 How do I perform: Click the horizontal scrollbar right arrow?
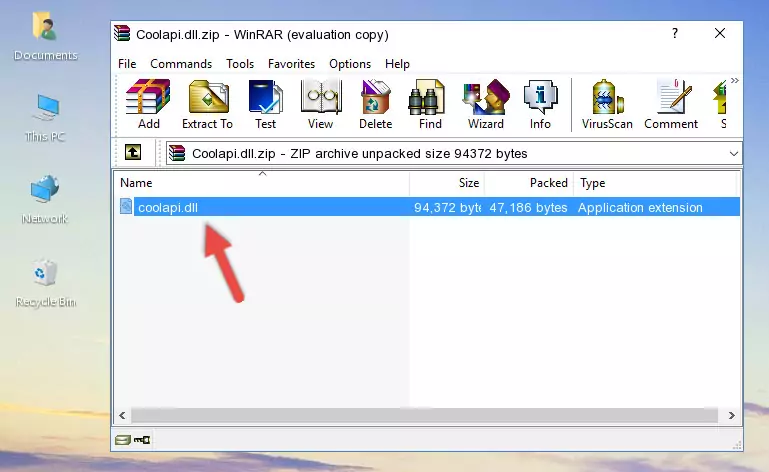coord(731,416)
